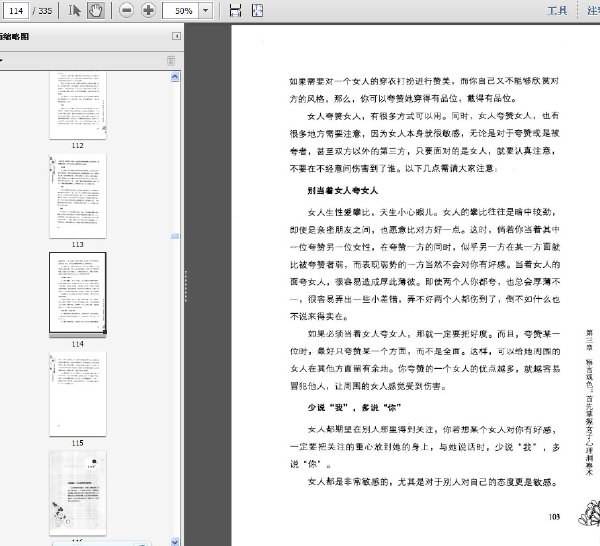Select the arrow selection tool
600x546 pixels.
point(74,10)
